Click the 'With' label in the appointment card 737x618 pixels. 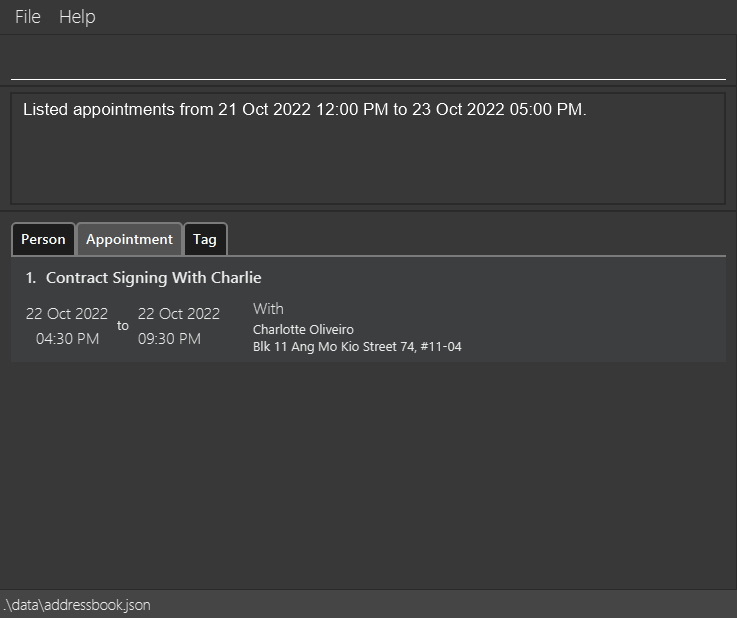click(x=268, y=309)
